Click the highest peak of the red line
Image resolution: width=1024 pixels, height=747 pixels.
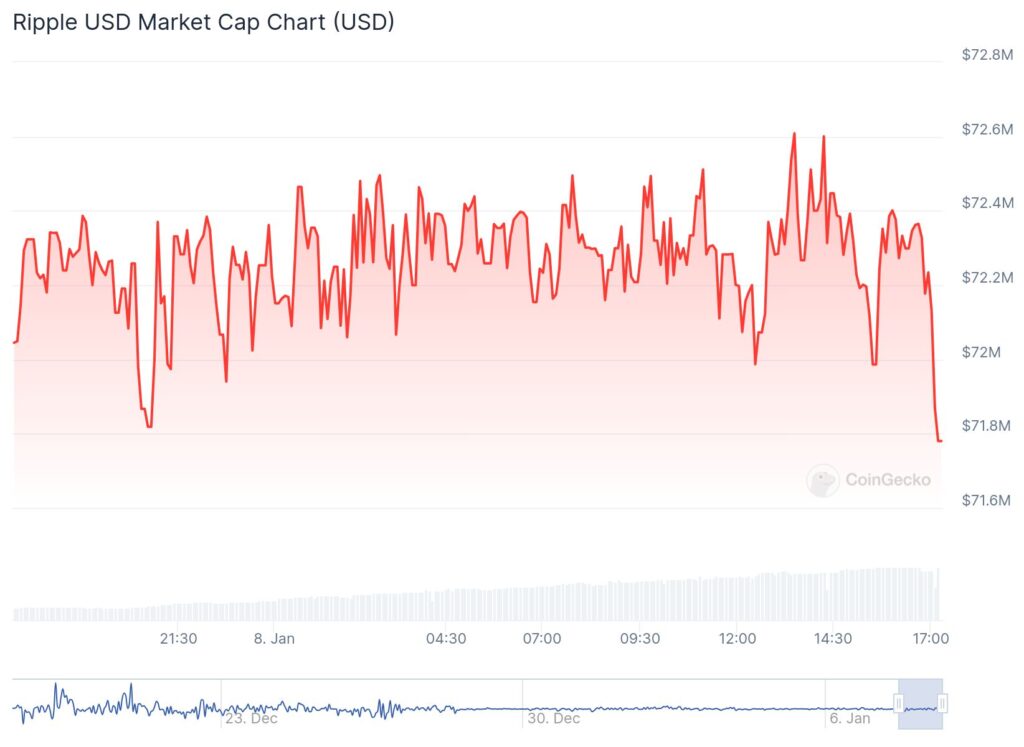pyautogui.click(x=794, y=133)
